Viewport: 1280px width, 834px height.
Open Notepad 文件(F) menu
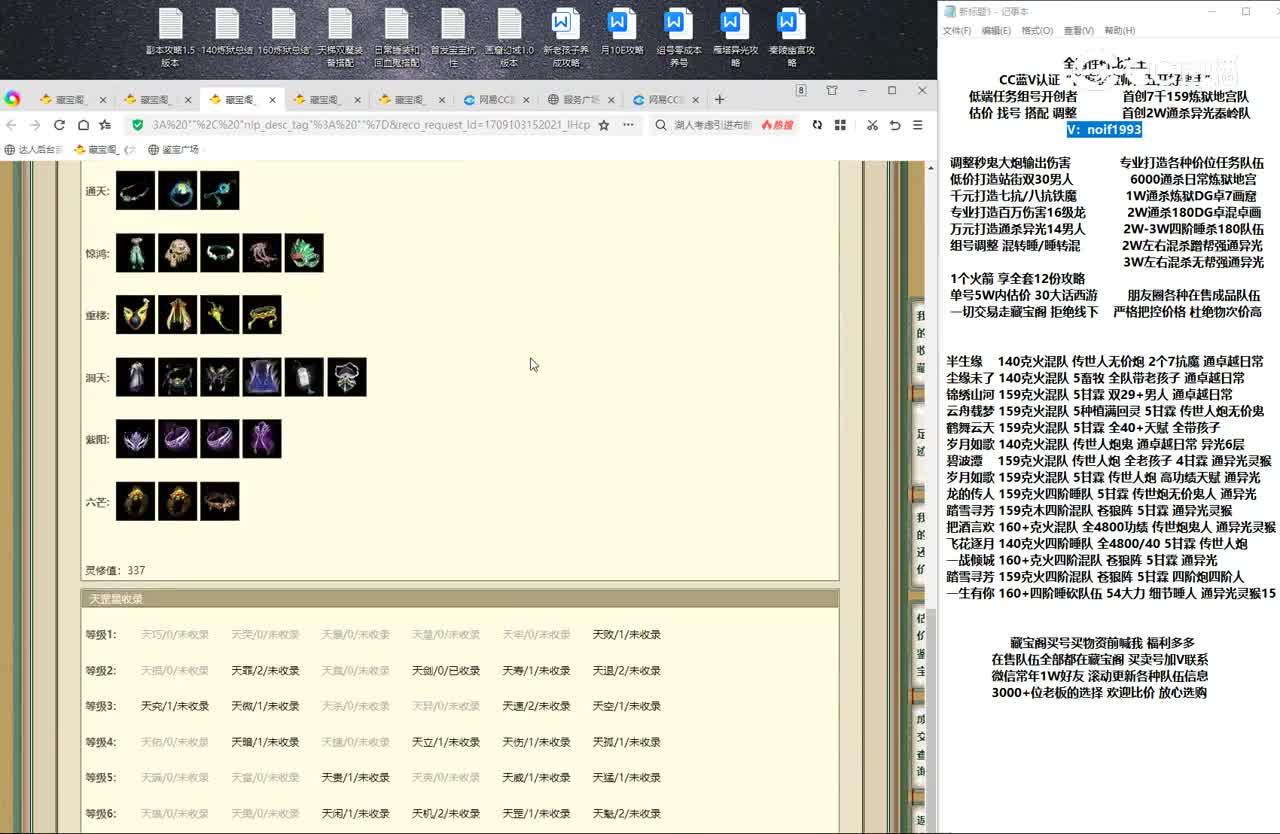[957, 31]
